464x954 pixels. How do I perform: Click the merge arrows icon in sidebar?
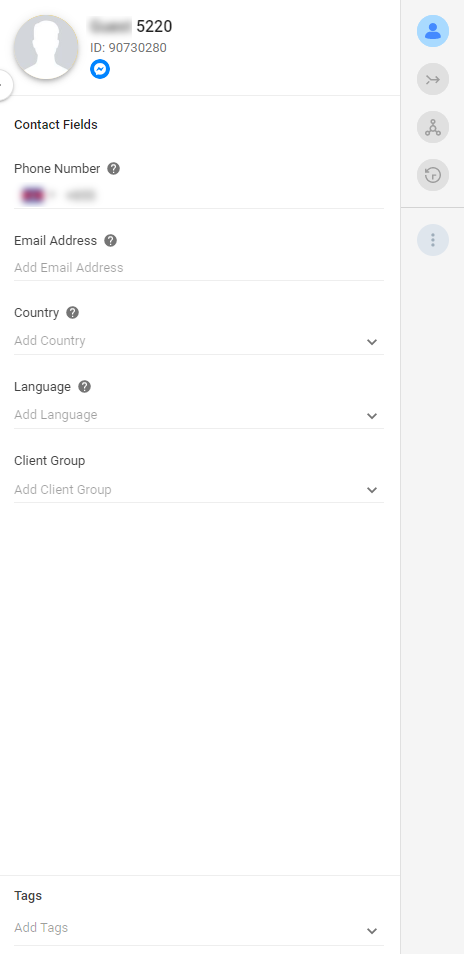click(432, 79)
